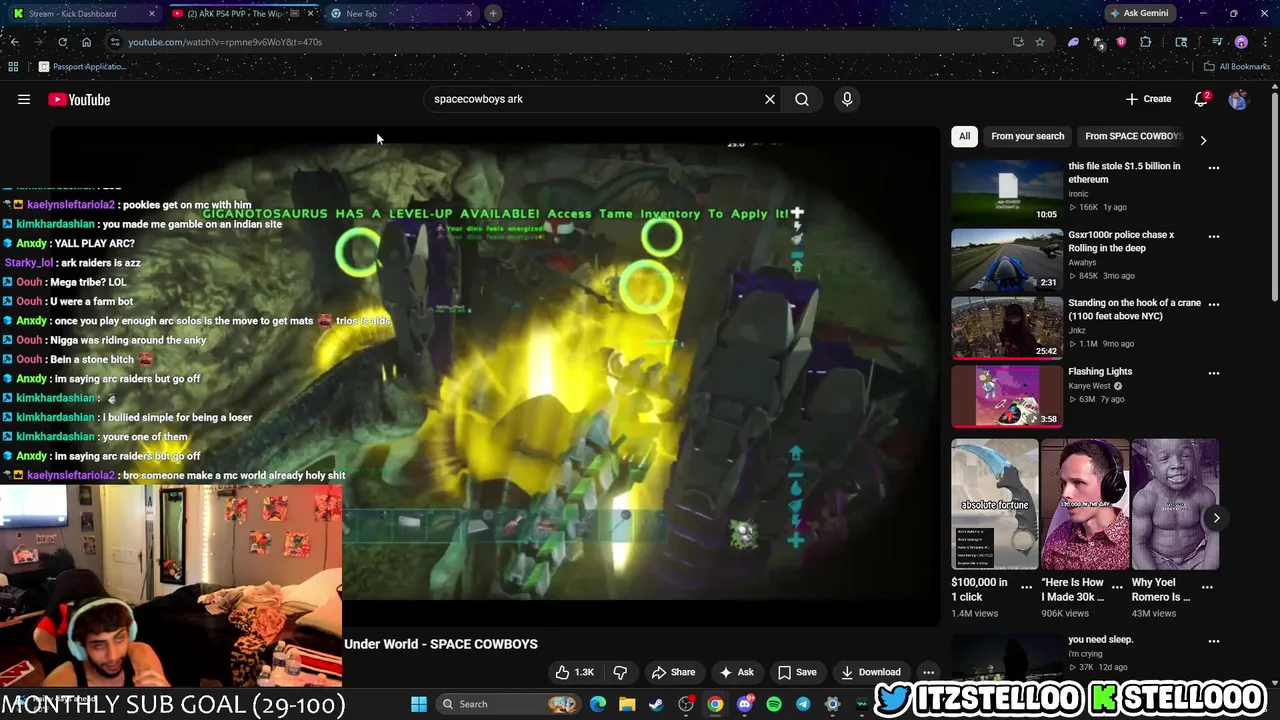Open the Why Yoel Romero Is Short
Screen dimensions: 1280x720
pos(1175,504)
